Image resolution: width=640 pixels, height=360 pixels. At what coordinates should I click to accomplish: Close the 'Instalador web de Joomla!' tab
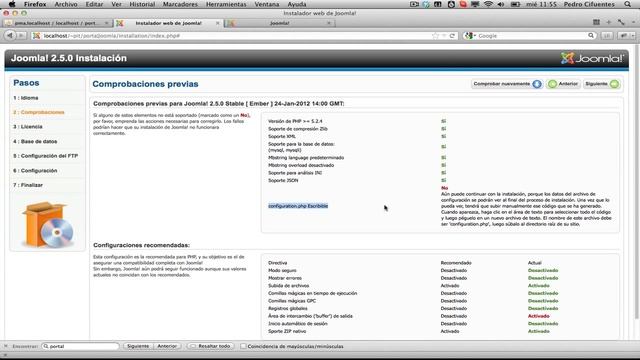click(217, 23)
